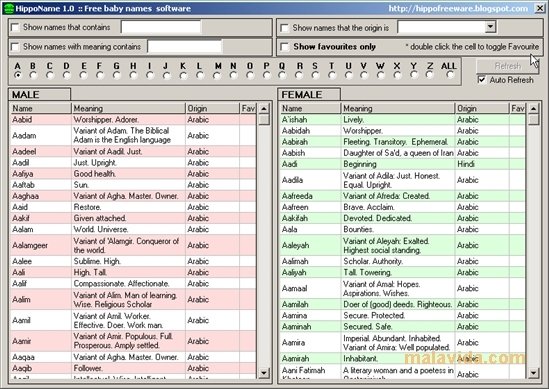
Task: Click female list scroll-up arrow
Action: click(x=534, y=109)
